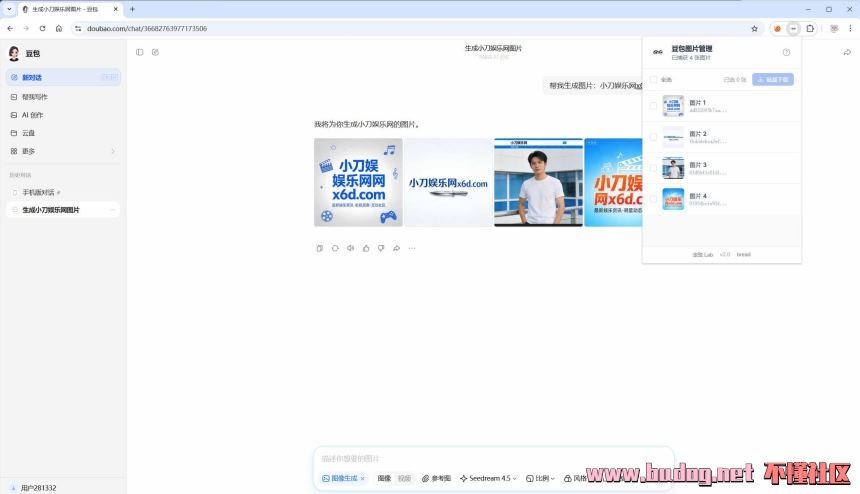The height and width of the screenshot is (494, 860).
Task: Open the Seedream 4.5 model dropdown
Action: click(488, 479)
